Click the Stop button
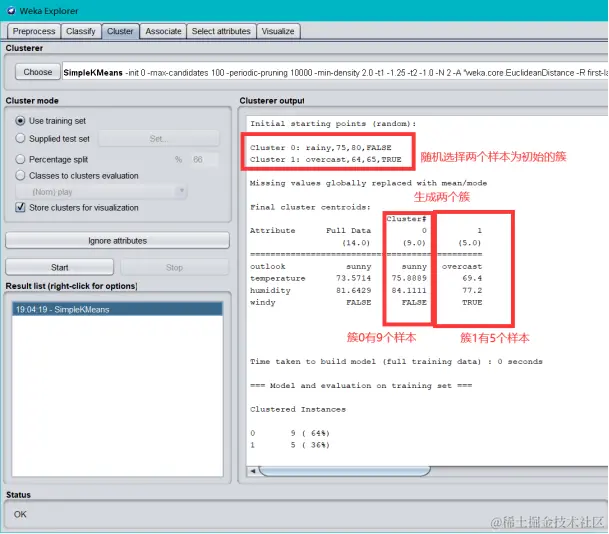The height and width of the screenshot is (534, 609). coord(174,267)
